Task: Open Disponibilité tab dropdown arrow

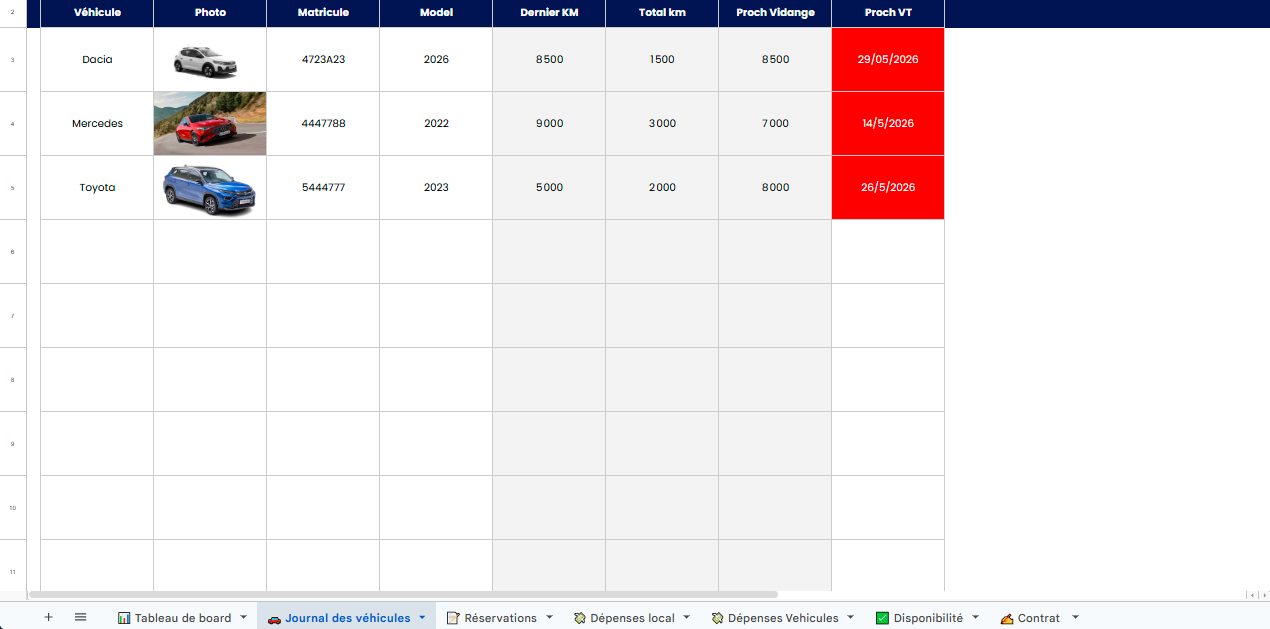Action: coord(975,618)
